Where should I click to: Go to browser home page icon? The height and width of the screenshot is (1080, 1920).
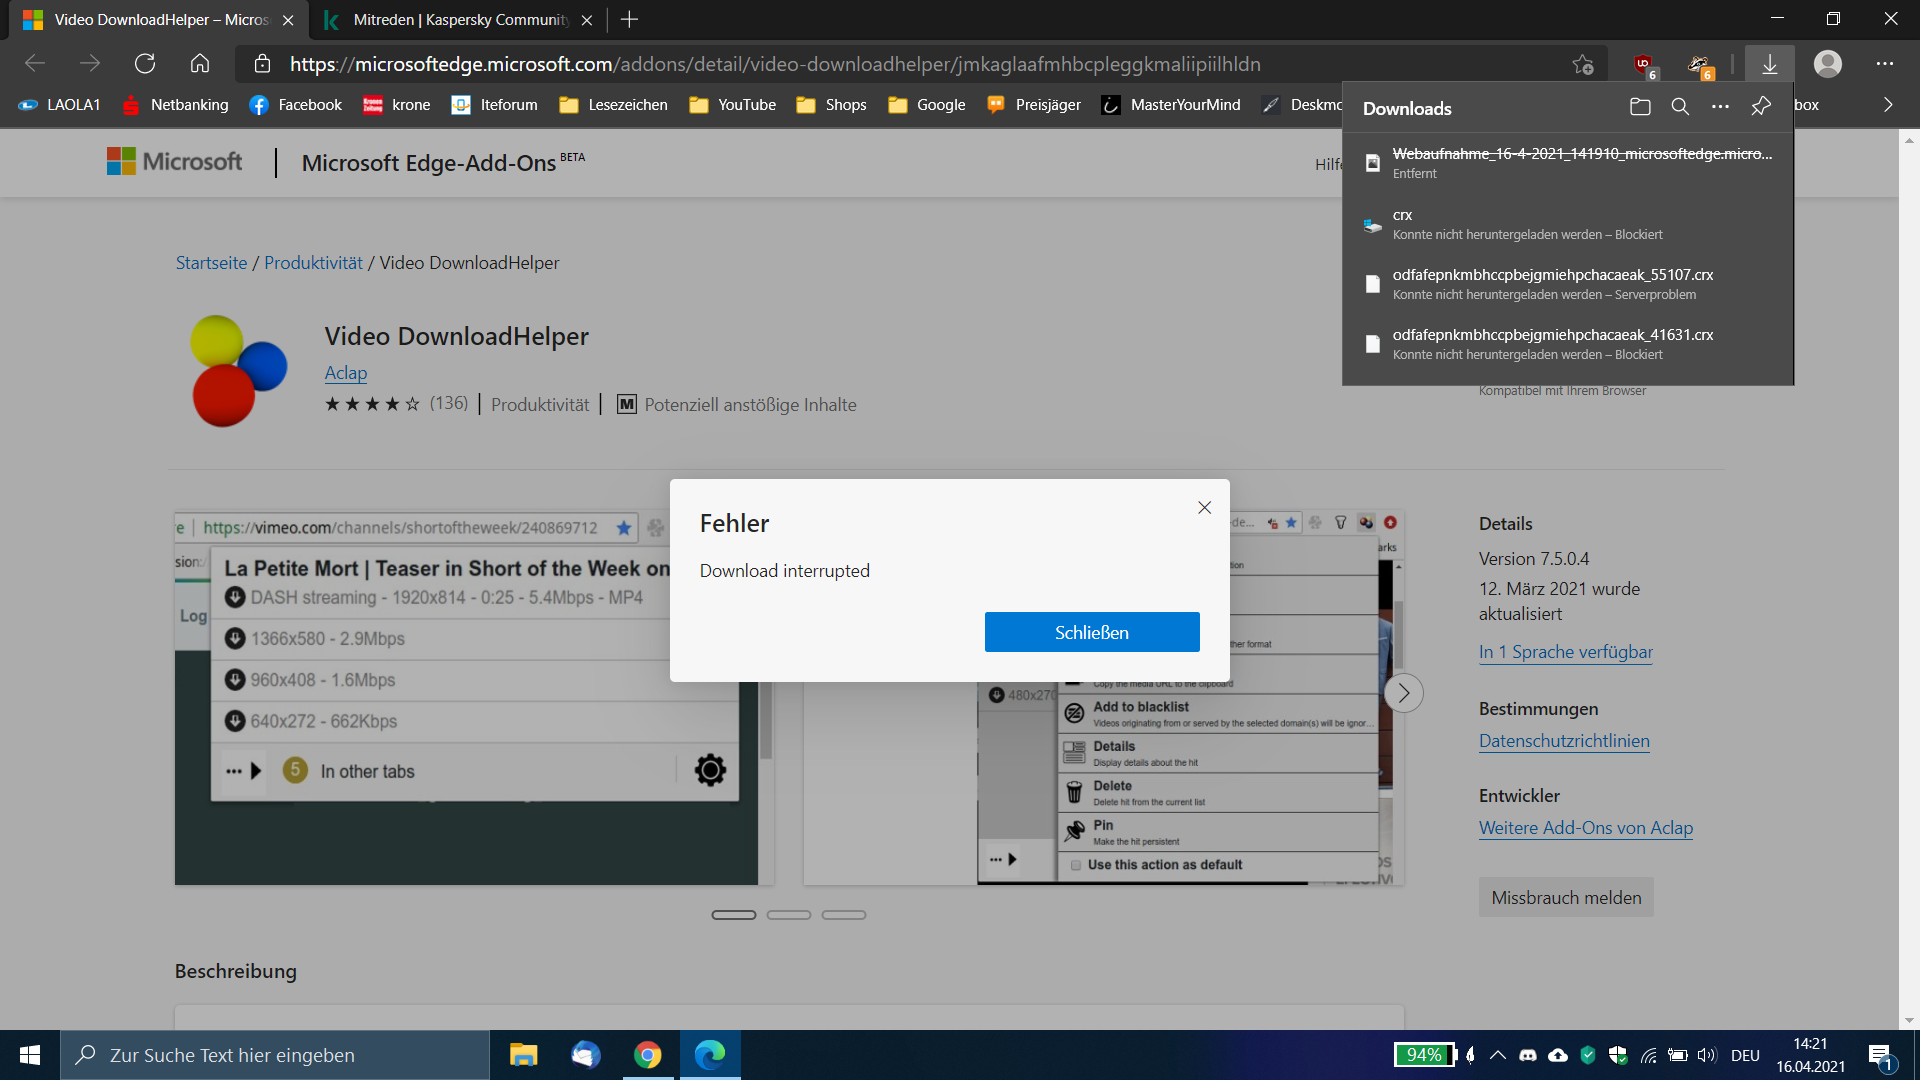tap(200, 64)
